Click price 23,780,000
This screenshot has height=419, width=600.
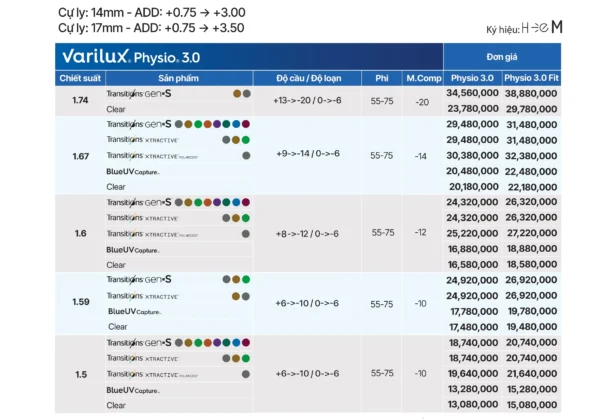click(x=473, y=109)
